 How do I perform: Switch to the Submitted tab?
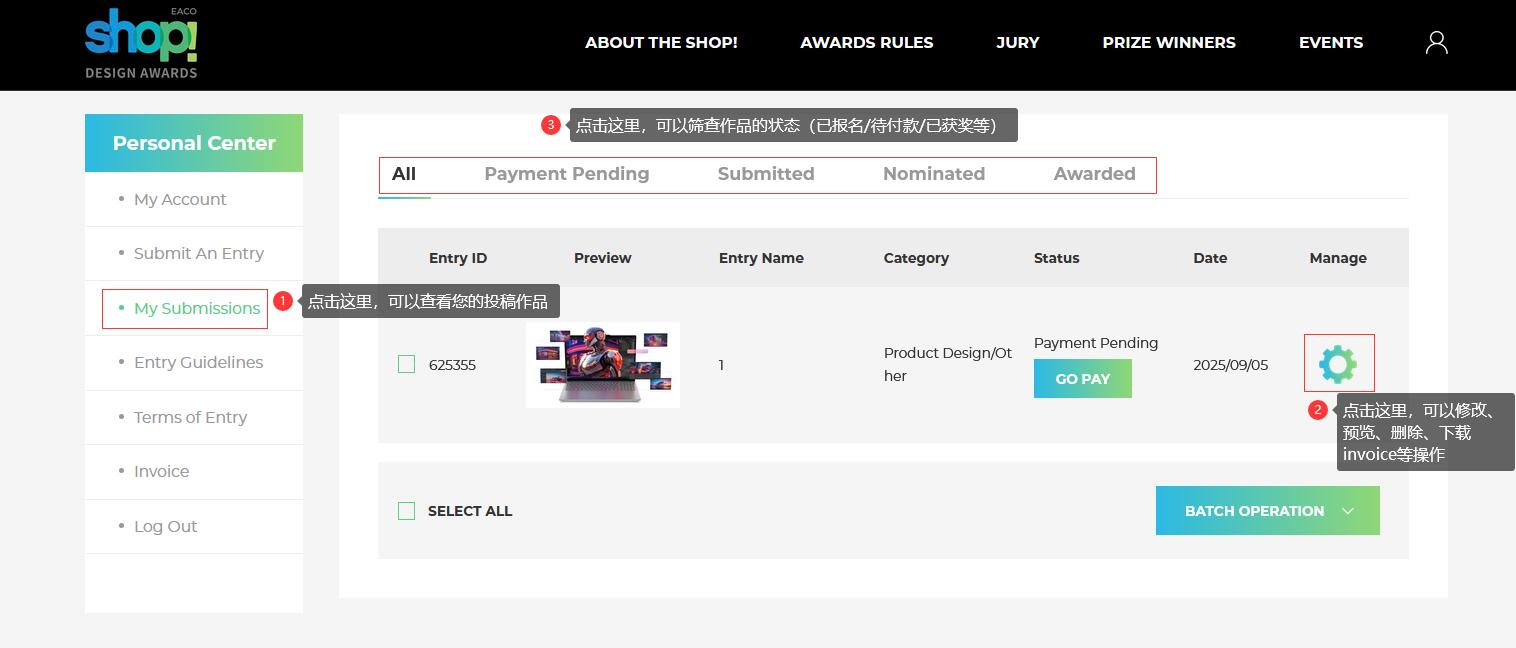point(765,174)
